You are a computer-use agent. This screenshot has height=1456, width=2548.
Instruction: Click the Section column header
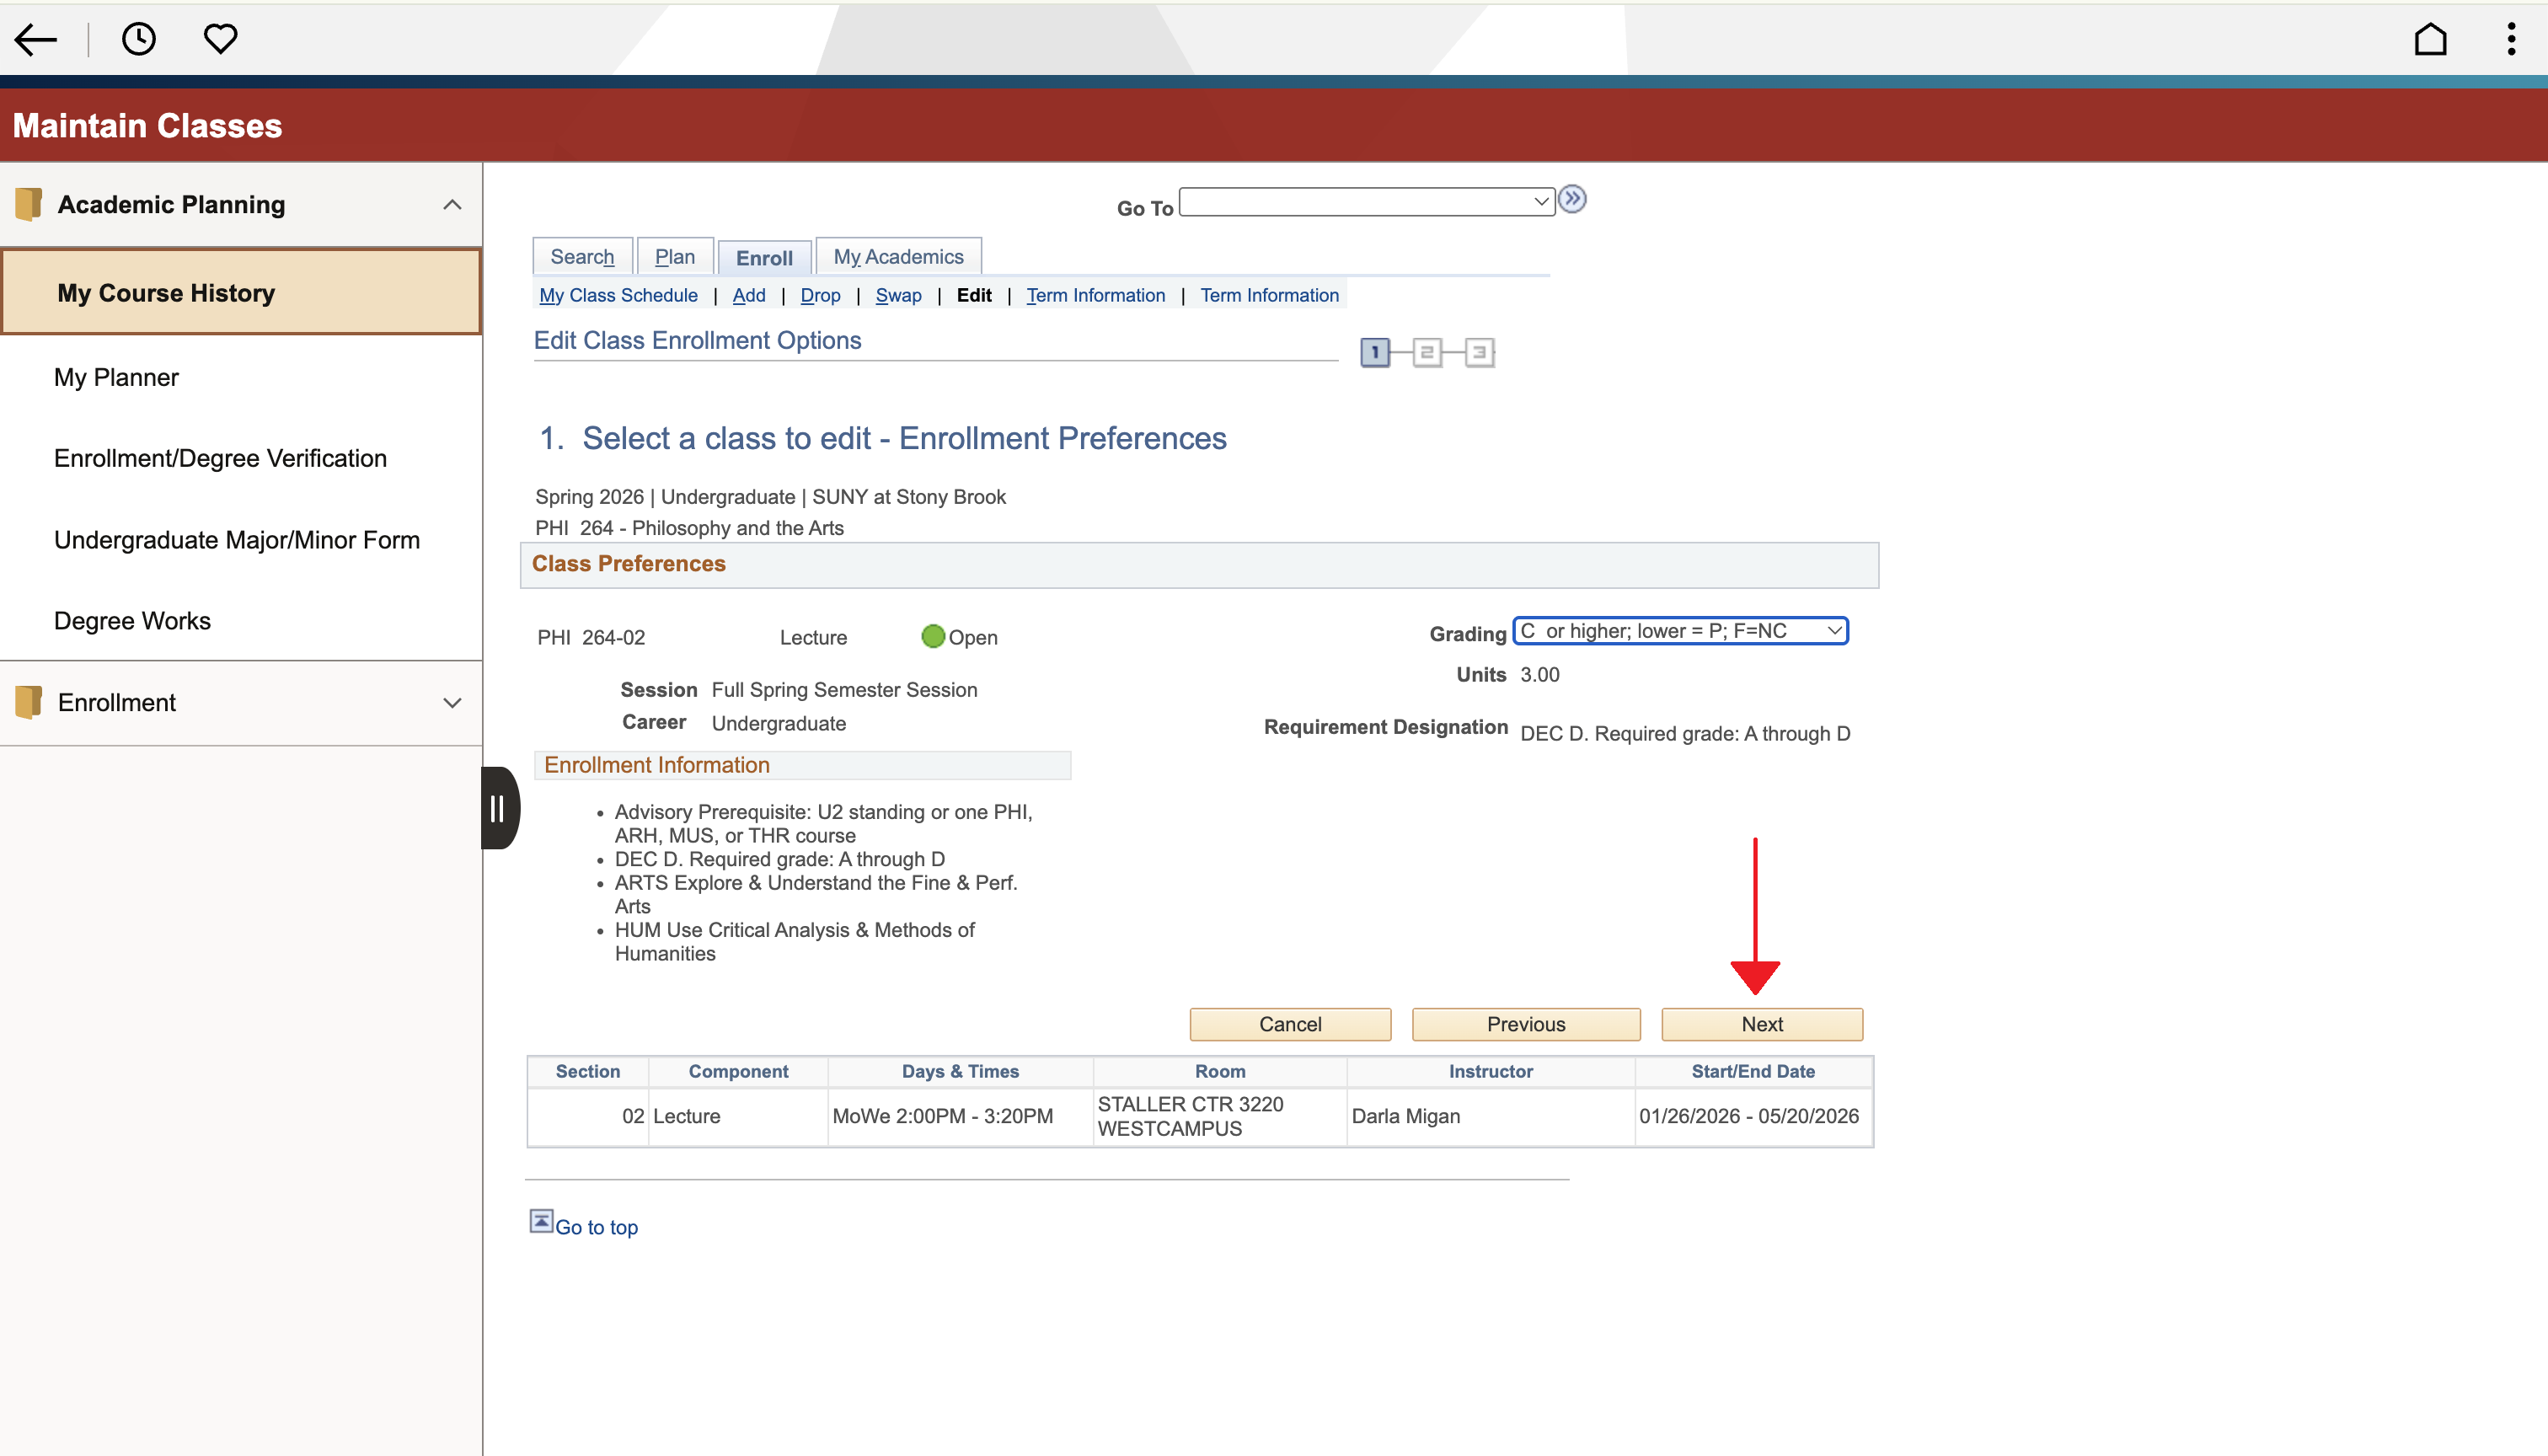coord(588,1071)
